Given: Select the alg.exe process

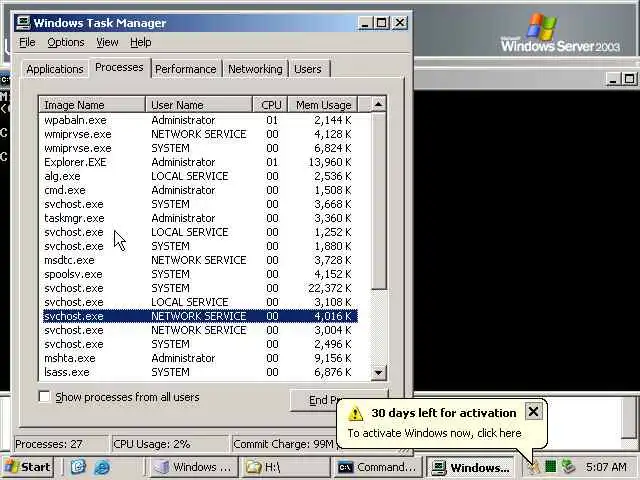Looking at the screenshot, I should pyautogui.click(x=200, y=176).
